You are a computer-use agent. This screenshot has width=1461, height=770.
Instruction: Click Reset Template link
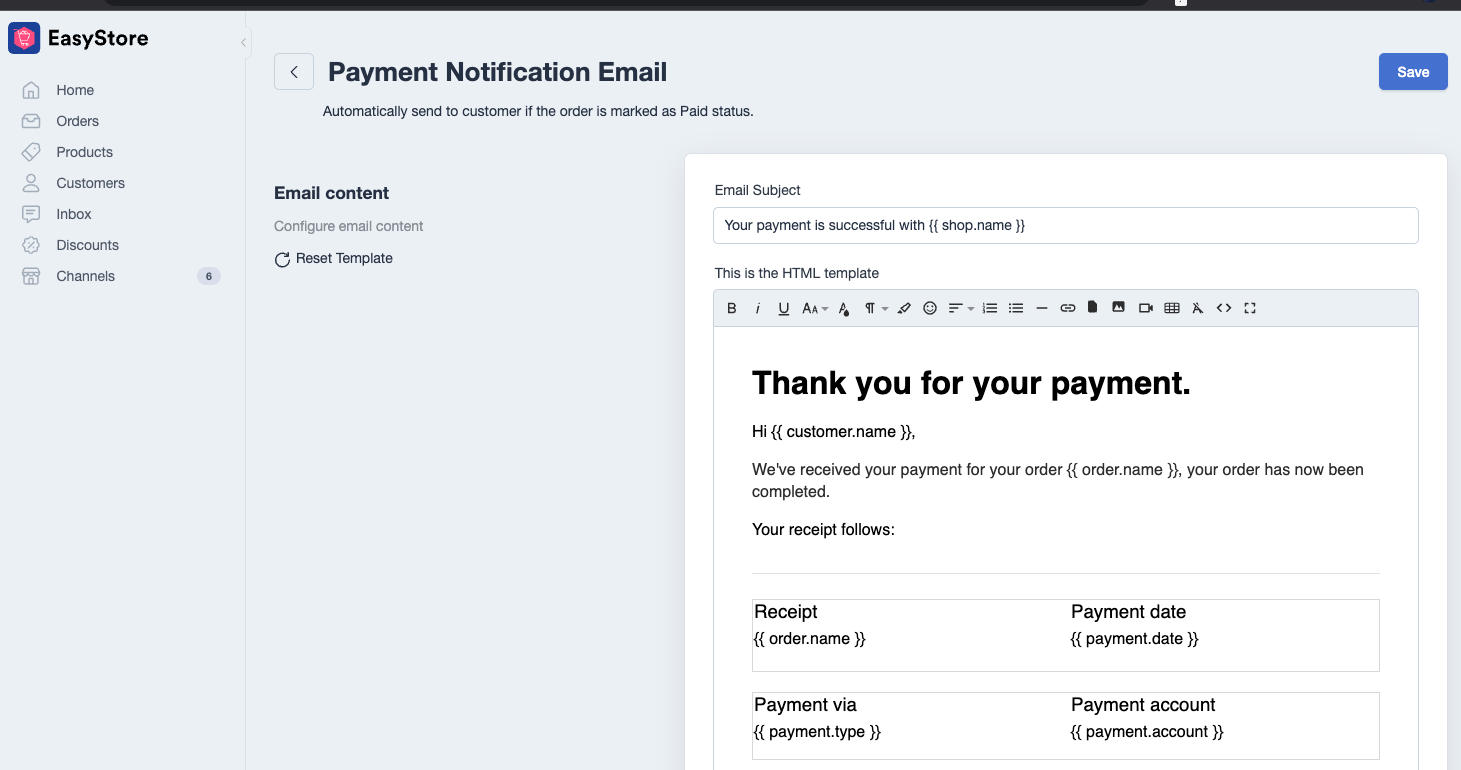pos(344,258)
